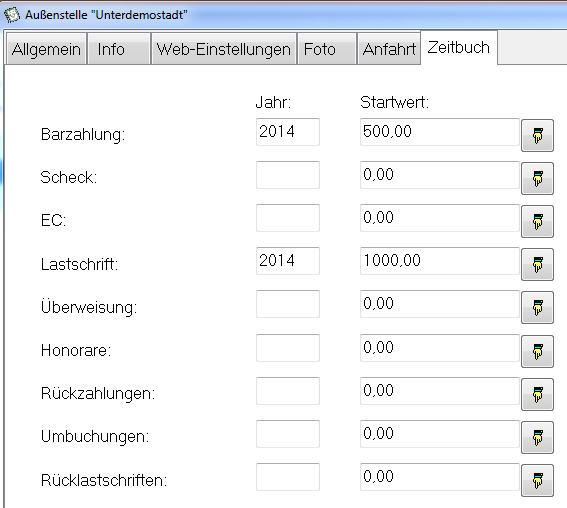Open the Info tab
Image resolution: width=567 pixels, height=508 pixels.
tap(119, 49)
